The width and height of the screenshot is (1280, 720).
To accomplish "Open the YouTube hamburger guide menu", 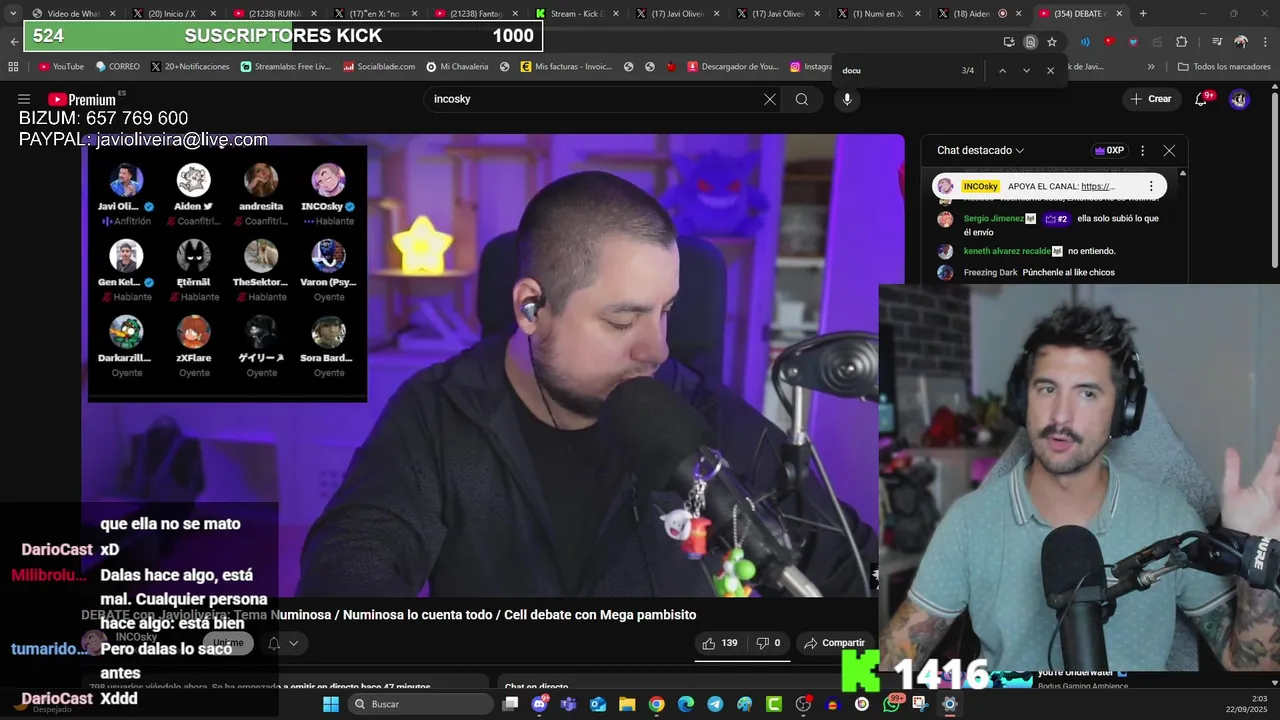I will [x=24, y=99].
